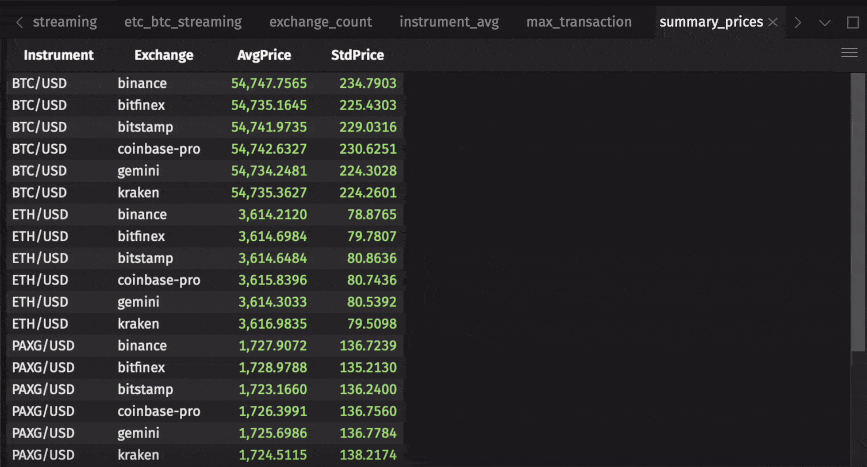Open the table options hamburger menu

849,54
